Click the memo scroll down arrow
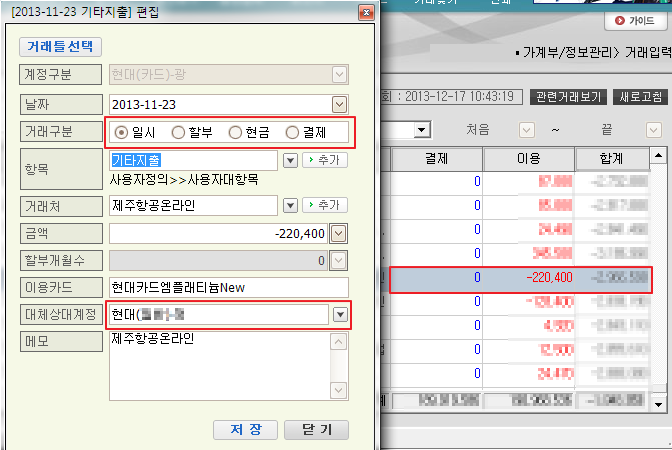The height and width of the screenshot is (450, 672). point(339,390)
